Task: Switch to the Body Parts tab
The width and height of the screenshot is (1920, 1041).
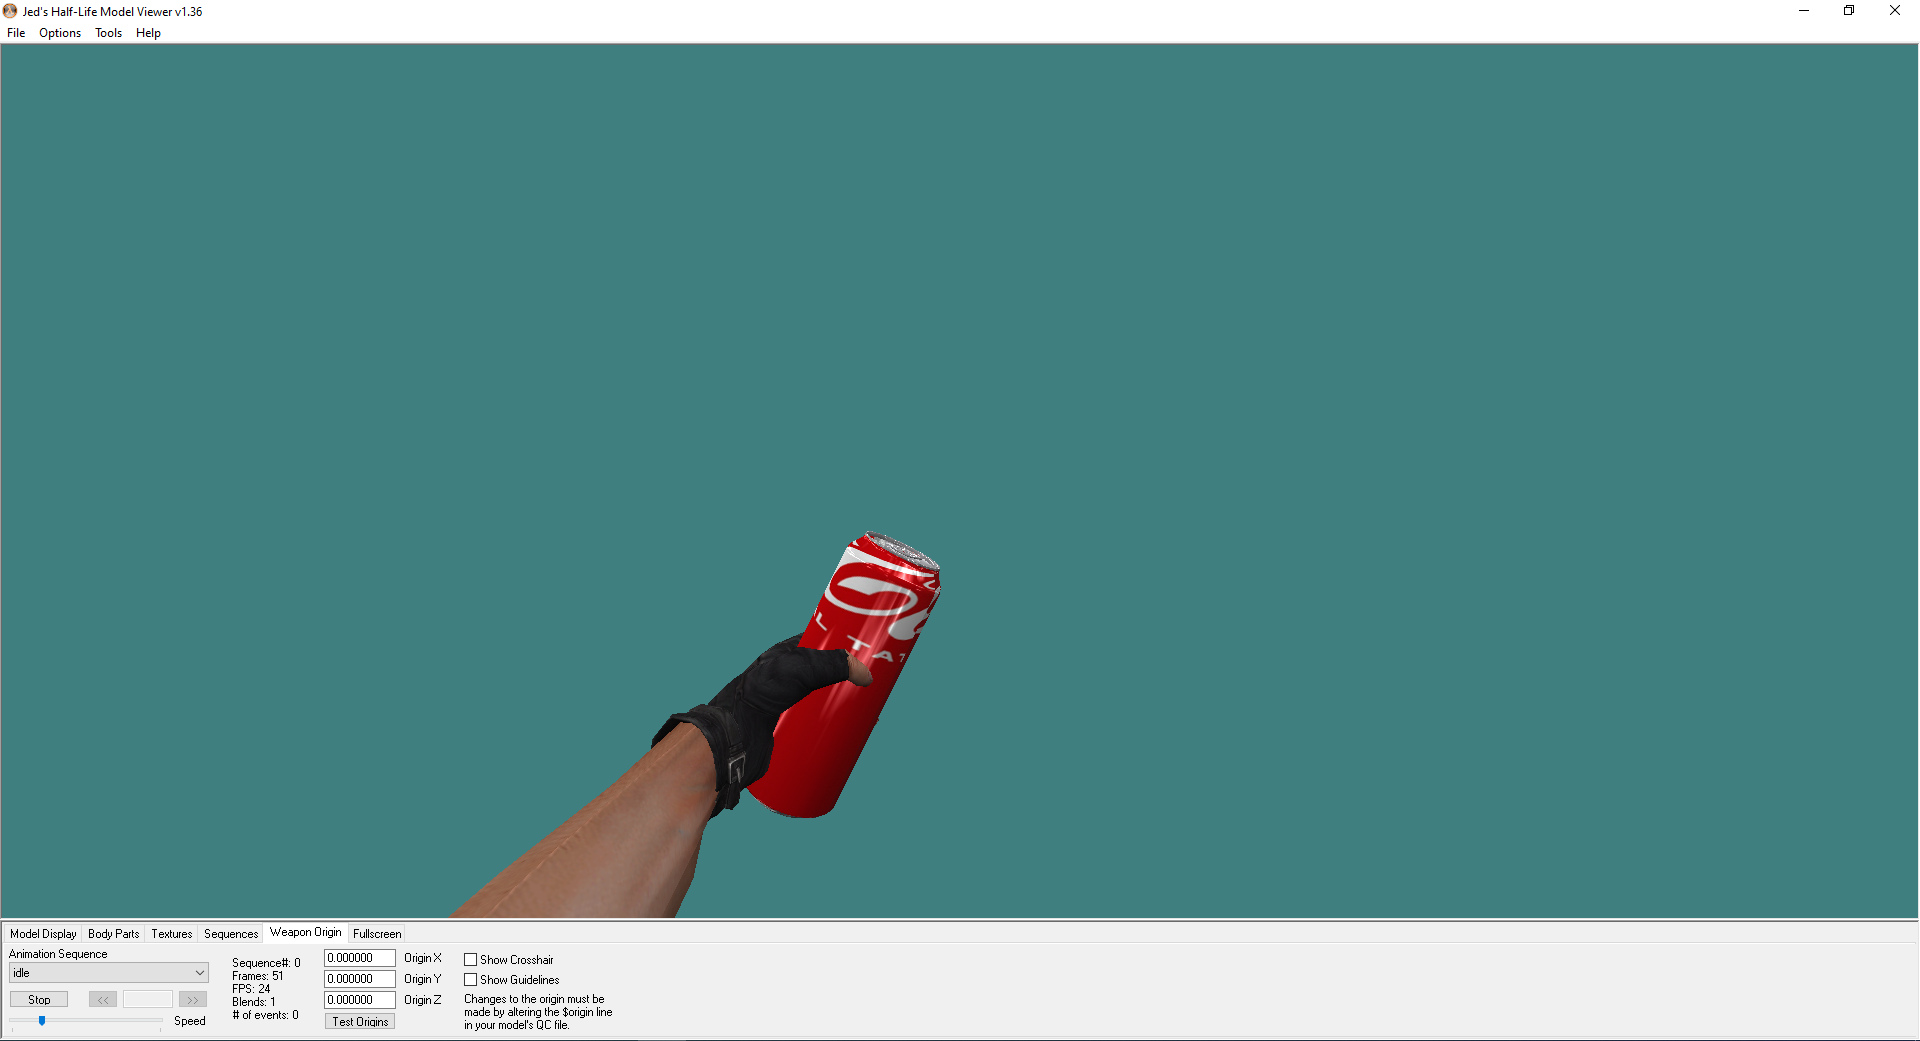Action: [113, 934]
